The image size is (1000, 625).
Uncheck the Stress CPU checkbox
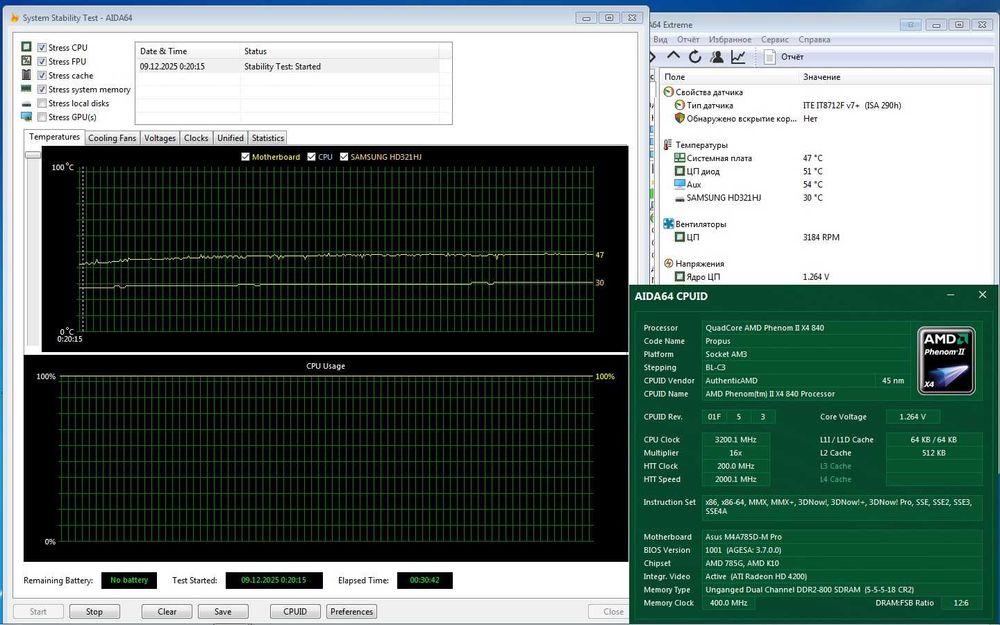tap(42, 47)
